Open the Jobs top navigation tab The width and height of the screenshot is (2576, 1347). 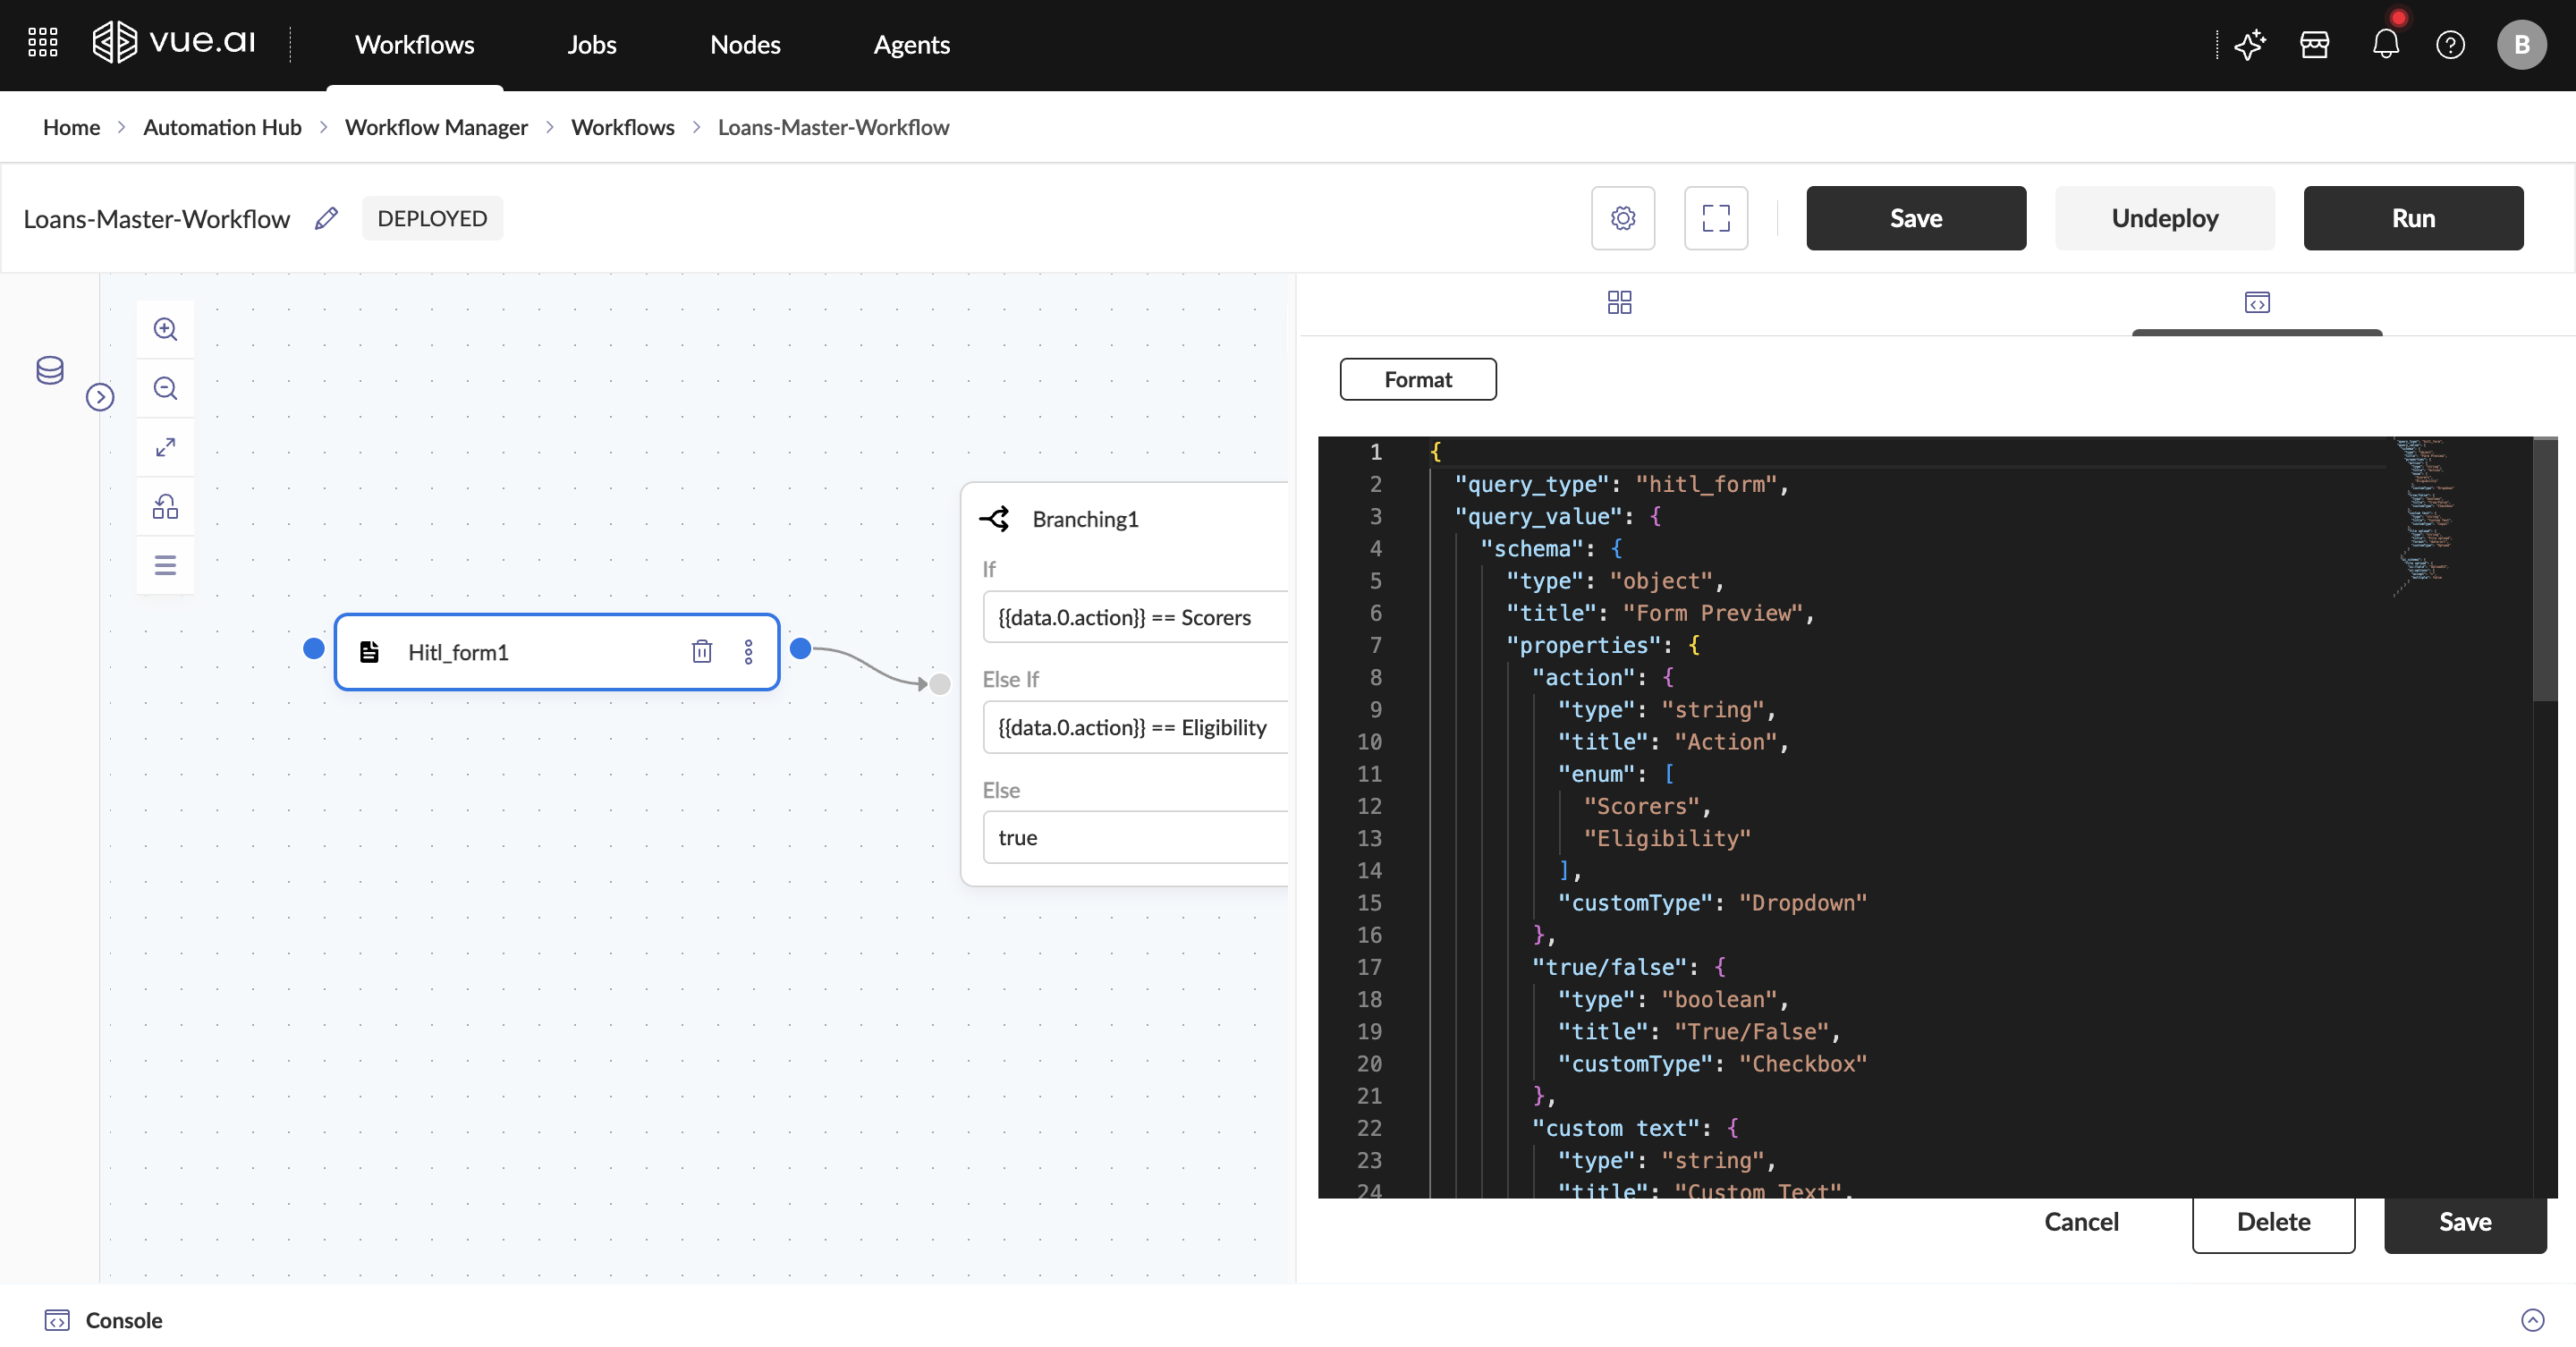click(591, 45)
